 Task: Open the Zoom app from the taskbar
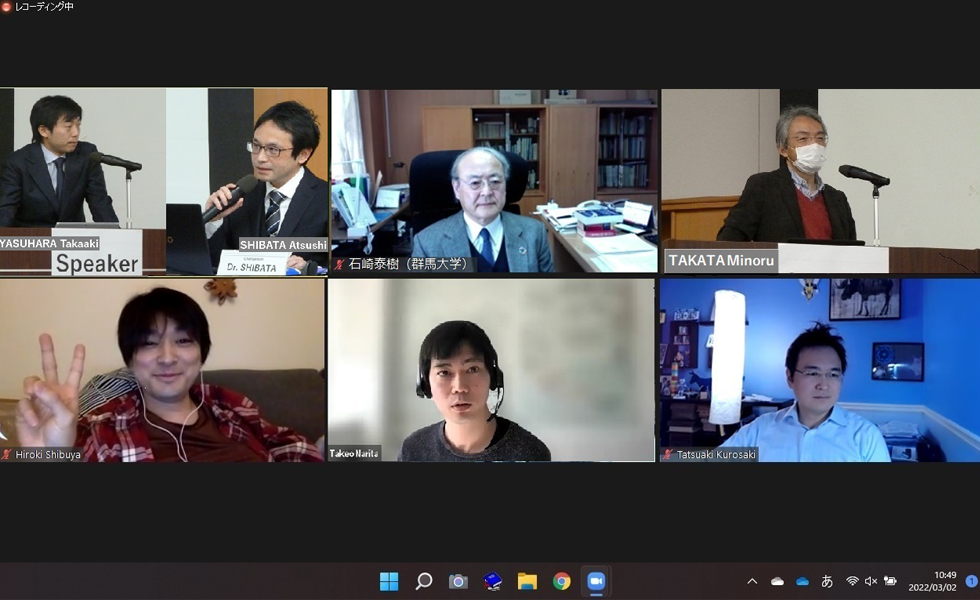[596, 581]
